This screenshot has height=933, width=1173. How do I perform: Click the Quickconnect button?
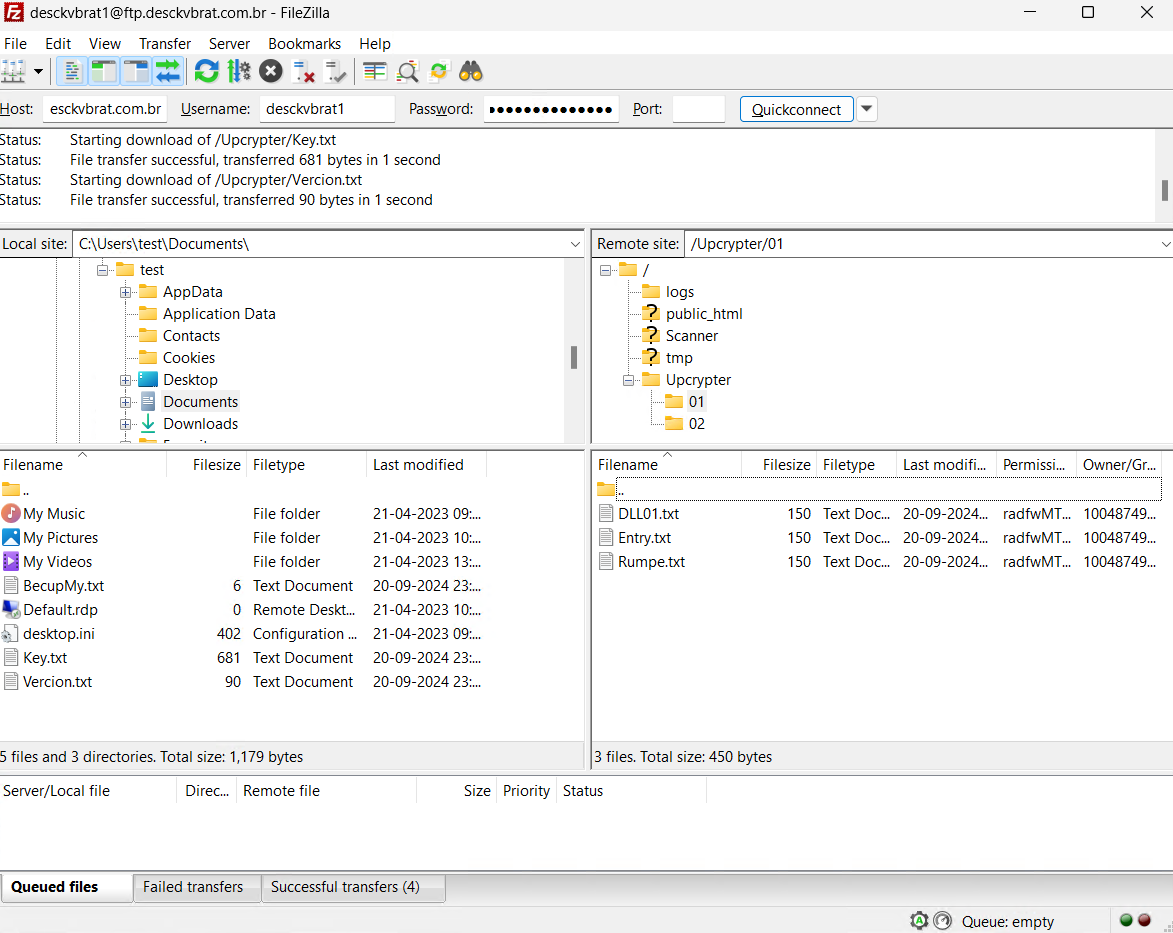point(796,109)
